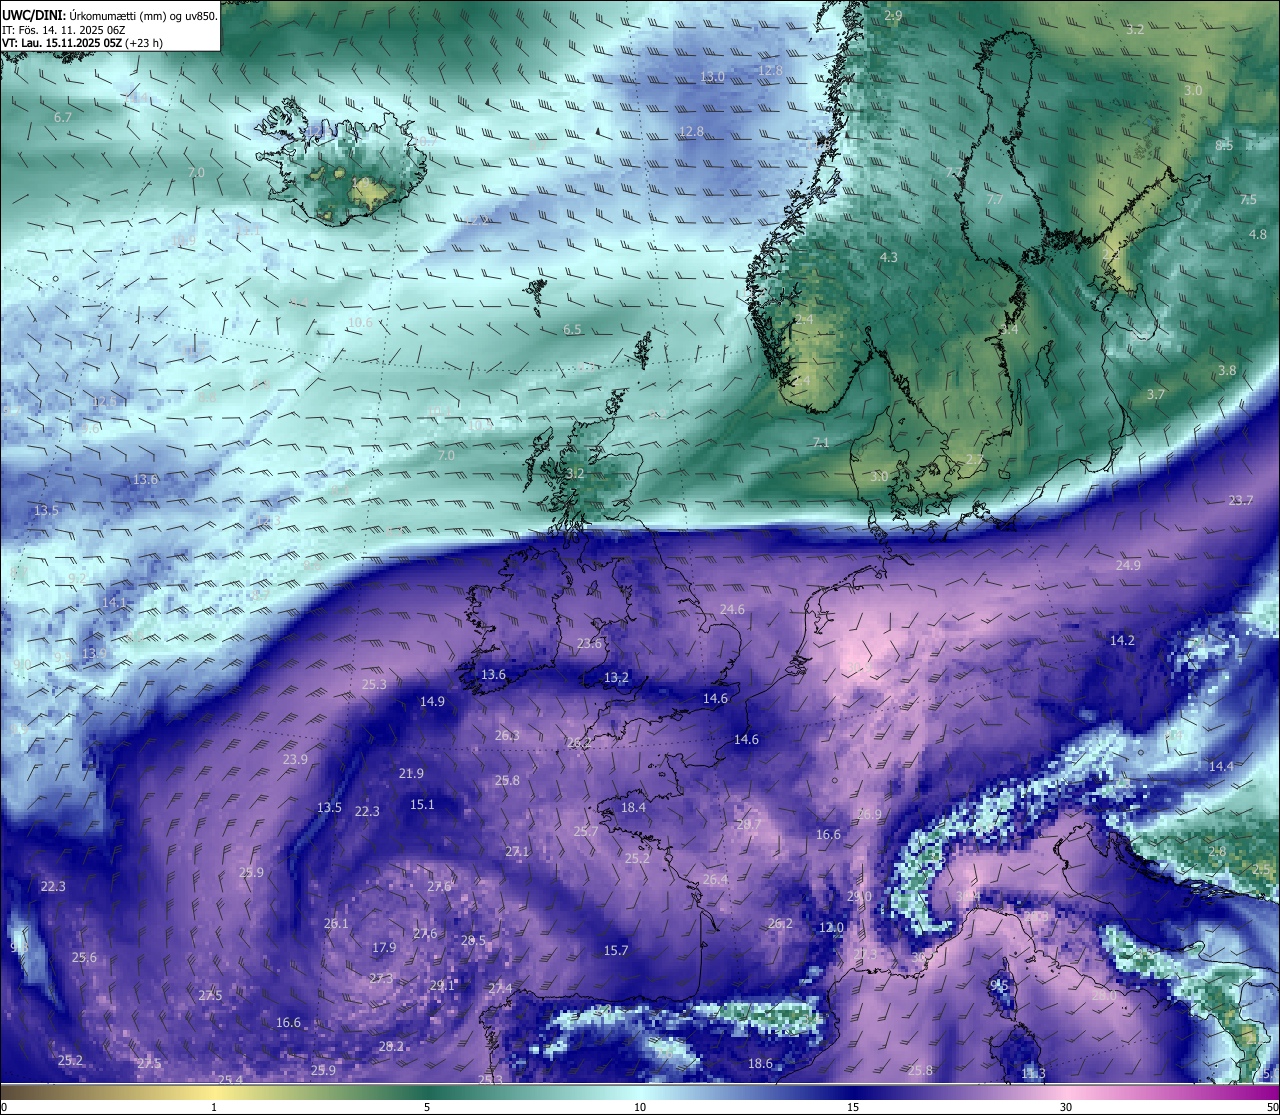Click the 6.7 value in the top left
This screenshot has width=1280, height=1115.
[63, 117]
